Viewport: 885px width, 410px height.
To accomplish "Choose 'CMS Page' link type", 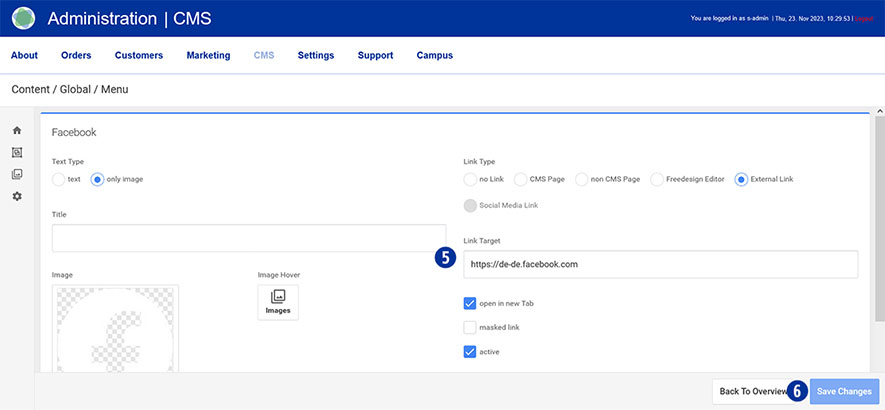I will click(x=521, y=179).
